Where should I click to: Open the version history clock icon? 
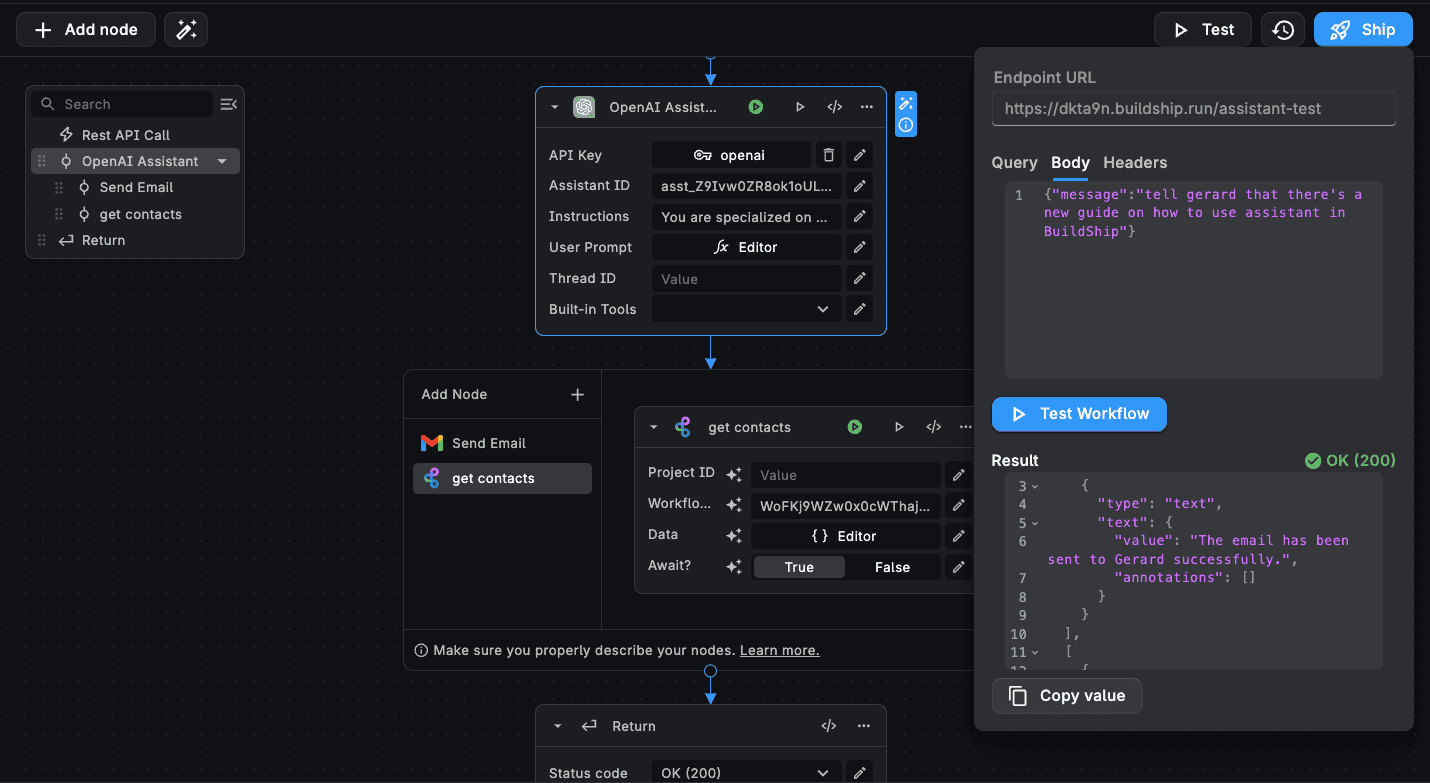pos(1283,30)
